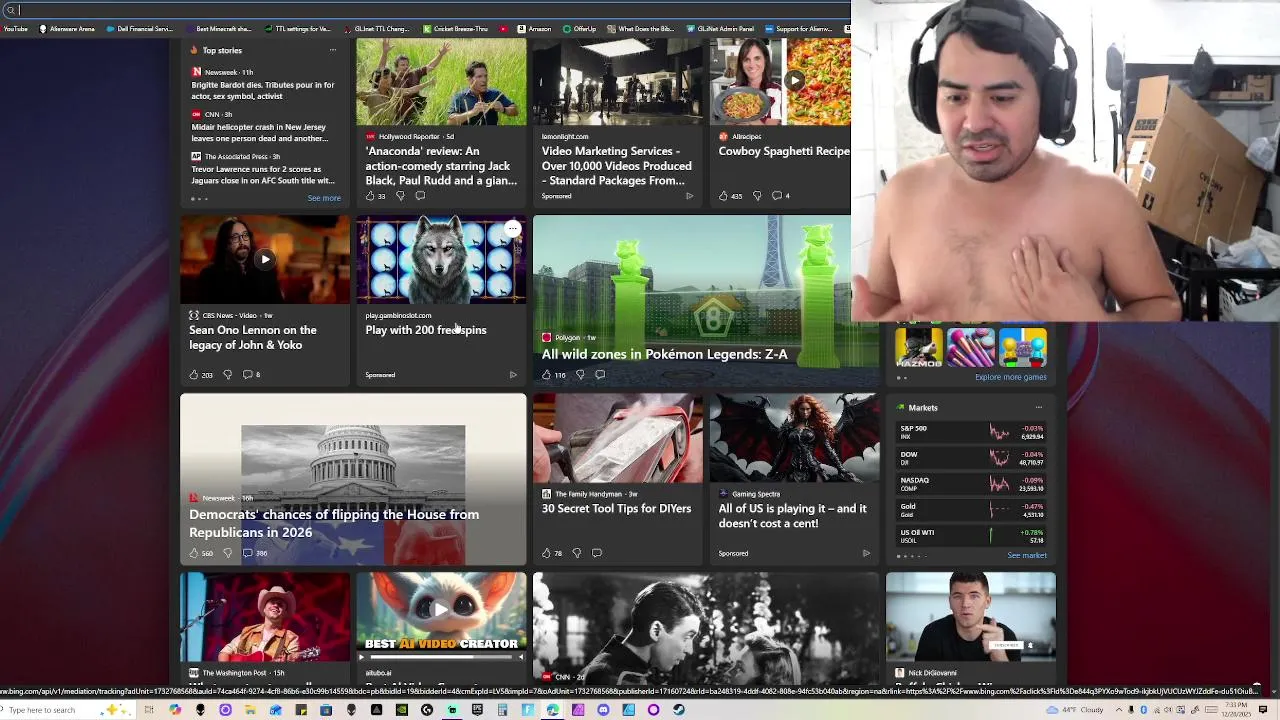Open Markets widget more options menu
Viewport: 1280px width, 720px height.
1039,408
